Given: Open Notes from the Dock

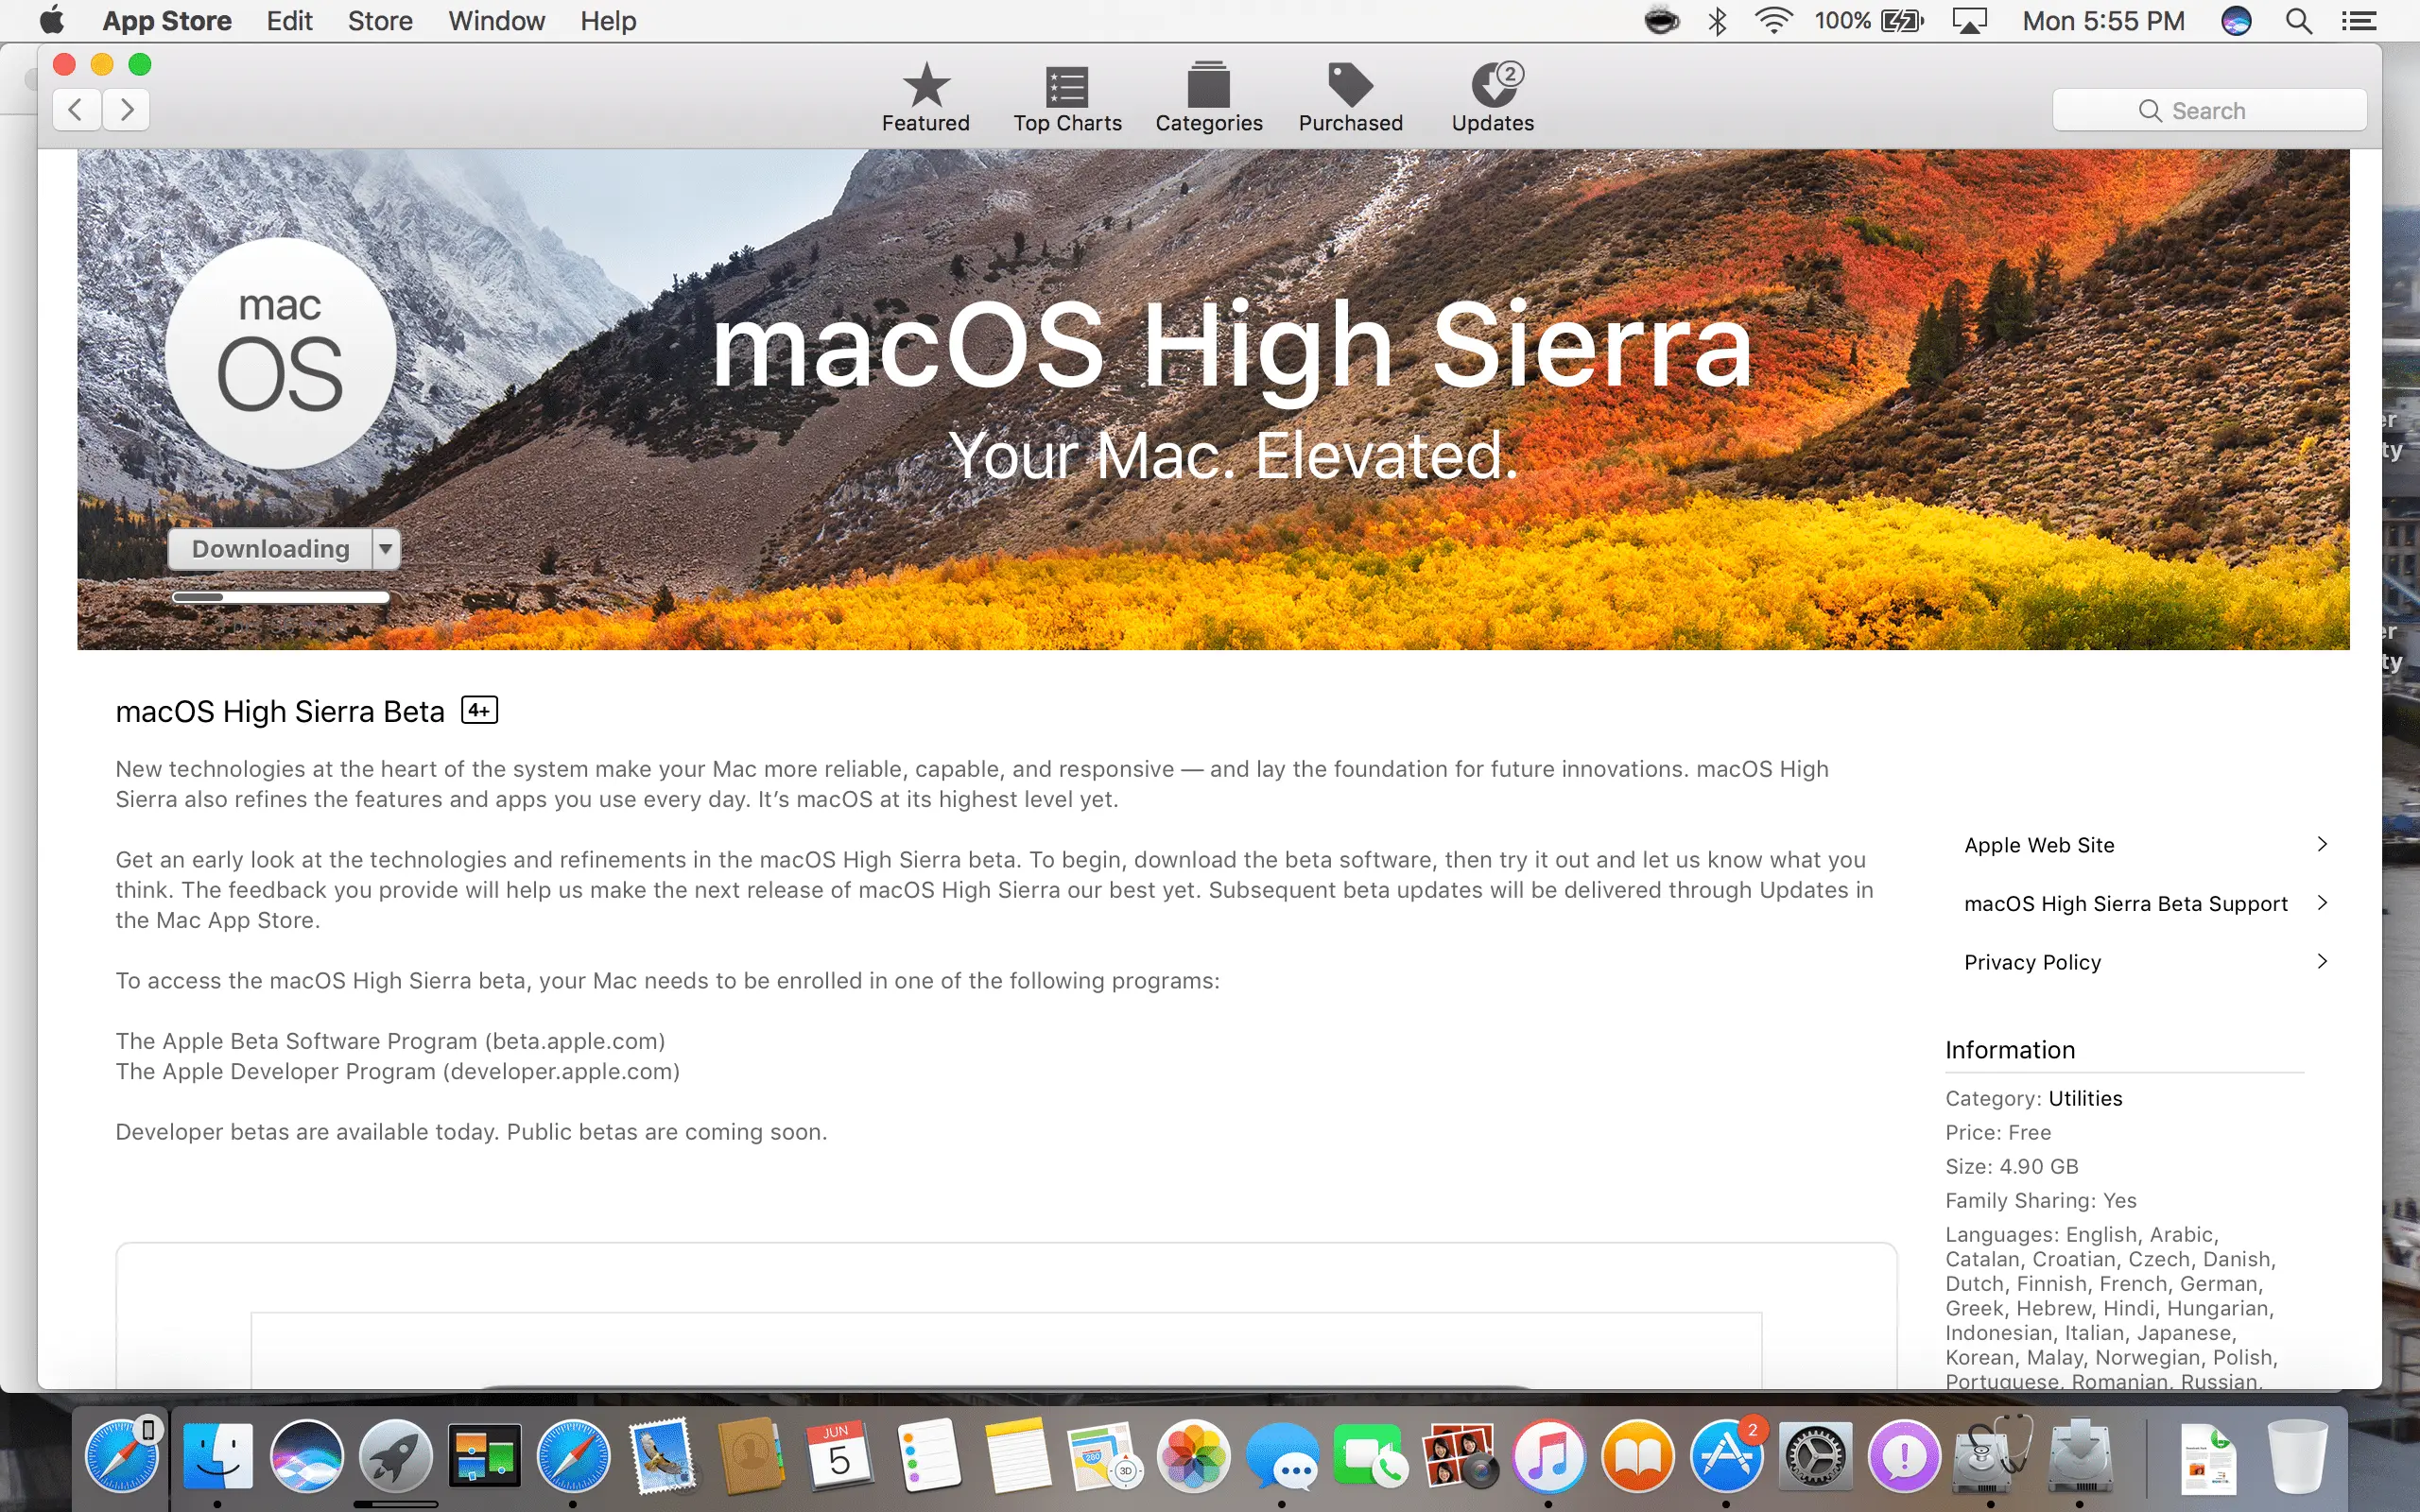Looking at the screenshot, I should click(x=1017, y=1456).
